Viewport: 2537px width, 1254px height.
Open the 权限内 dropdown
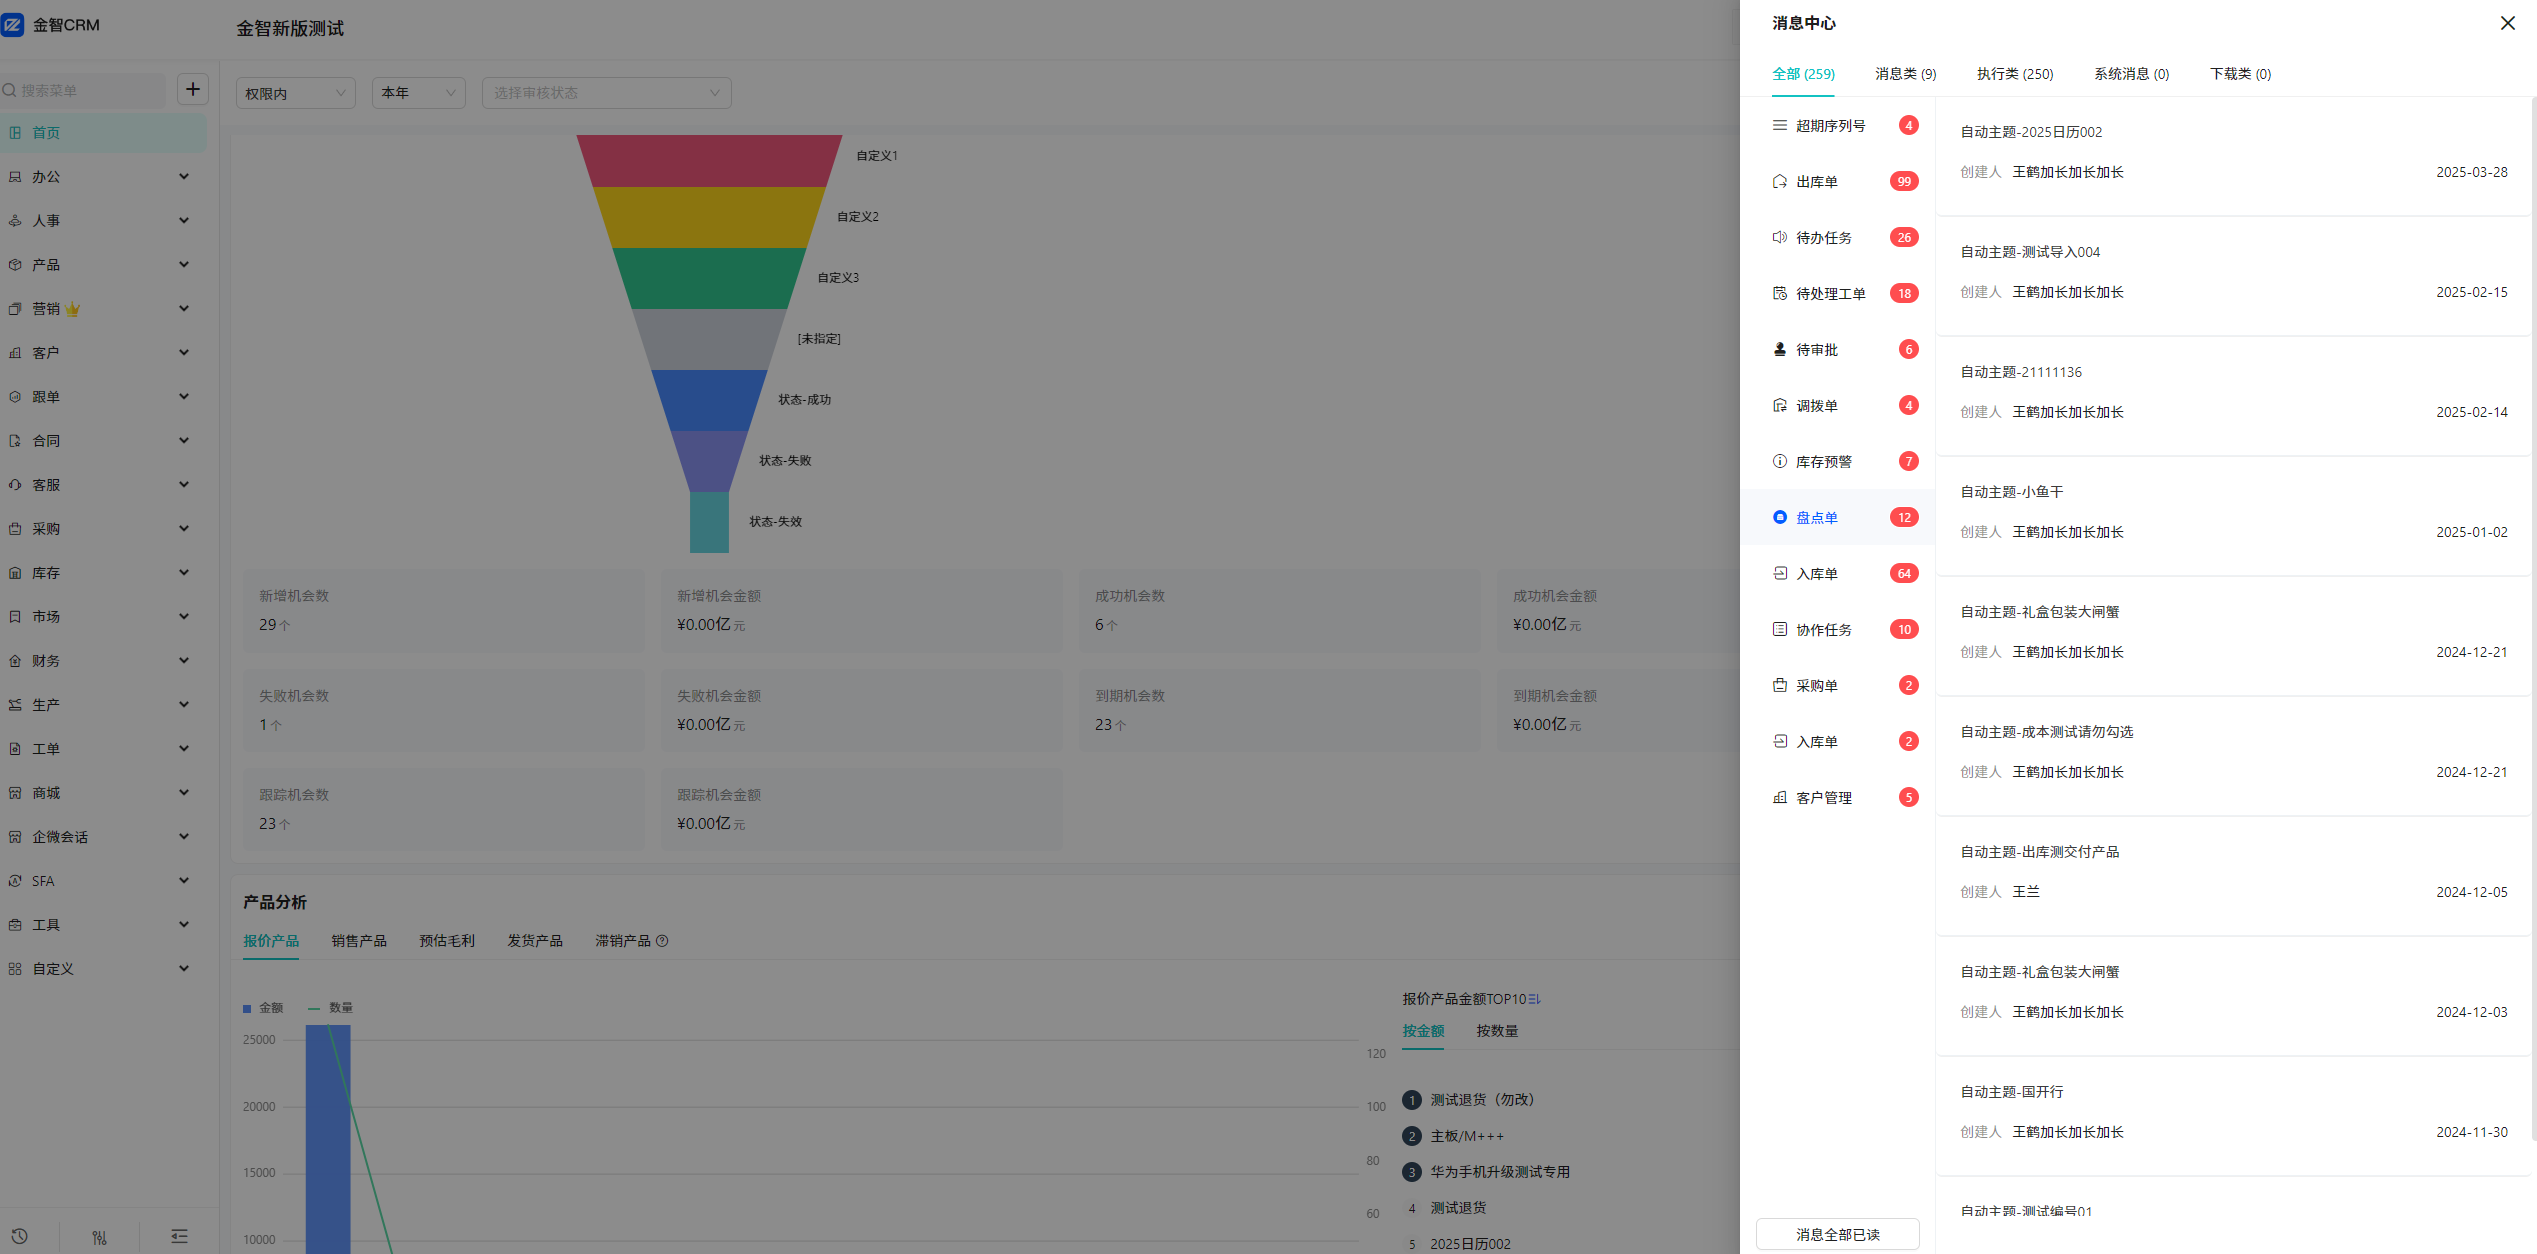point(296,93)
